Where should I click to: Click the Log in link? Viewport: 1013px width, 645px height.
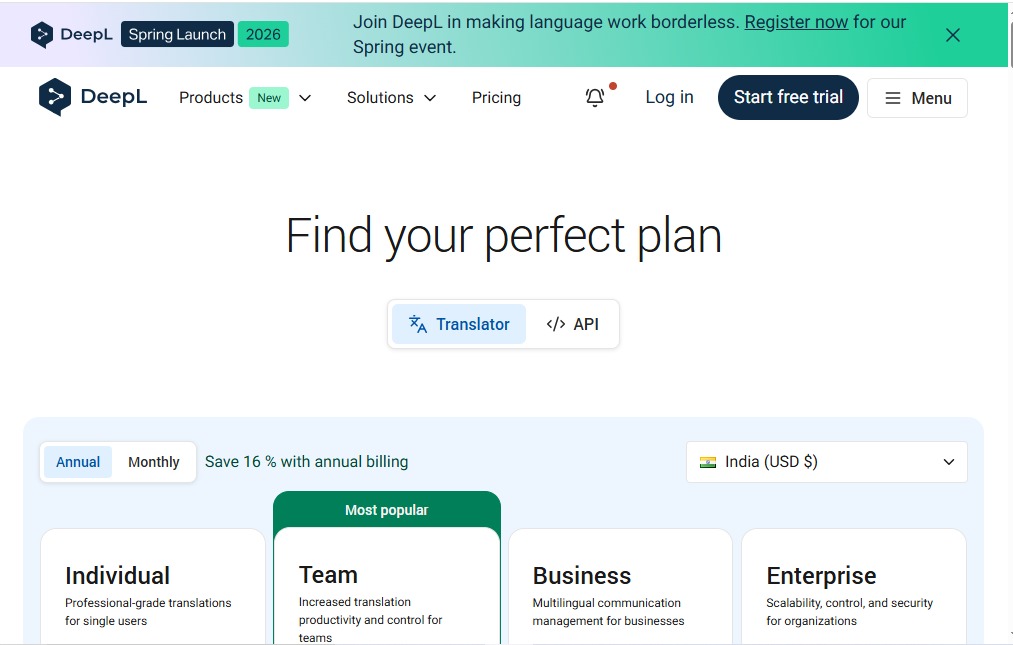669,97
